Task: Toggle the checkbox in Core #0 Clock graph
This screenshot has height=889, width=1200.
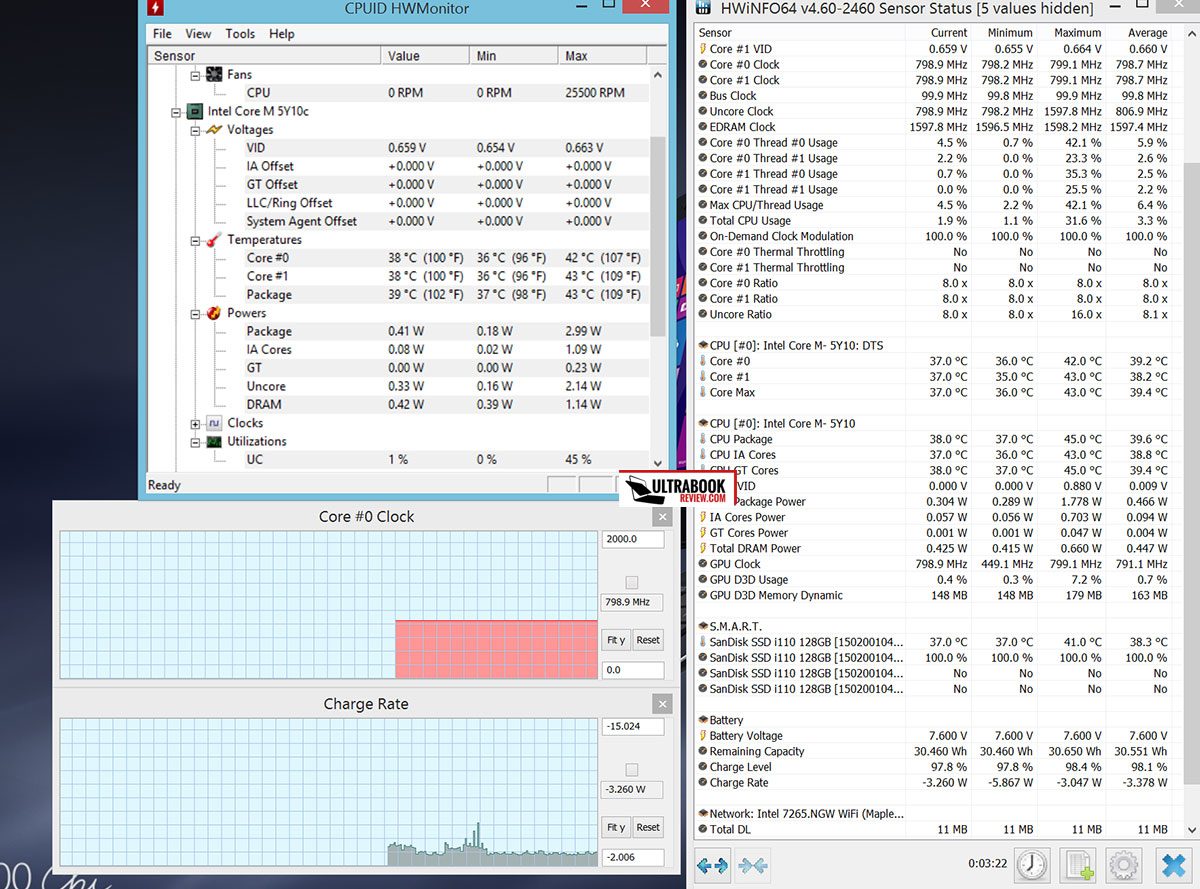Action: tap(631, 582)
